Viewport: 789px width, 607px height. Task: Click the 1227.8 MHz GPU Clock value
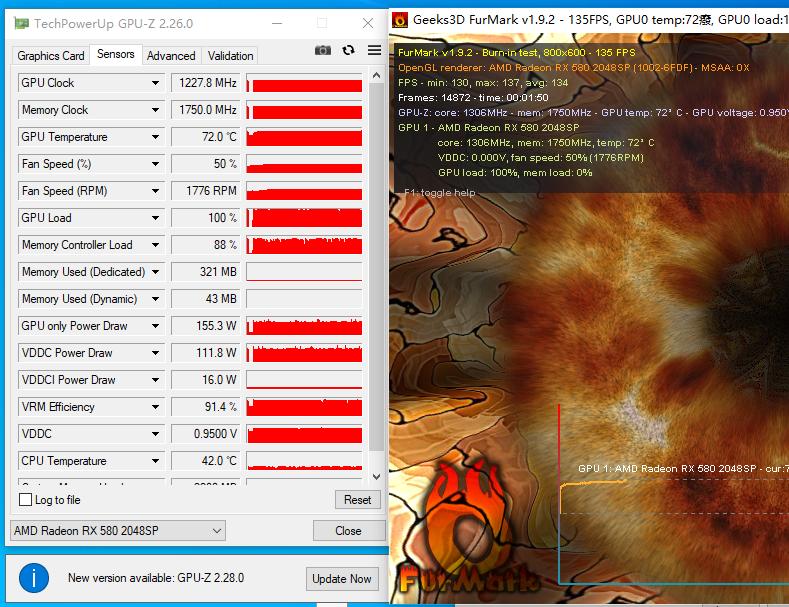pyautogui.click(x=205, y=83)
